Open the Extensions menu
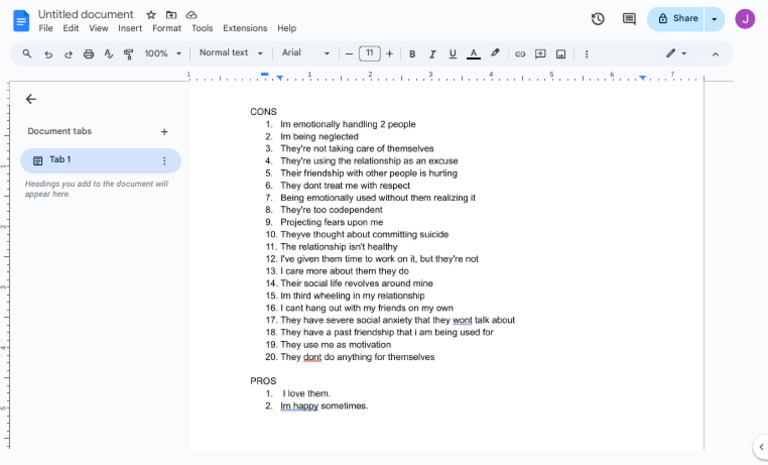This screenshot has width=768, height=465. click(245, 28)
